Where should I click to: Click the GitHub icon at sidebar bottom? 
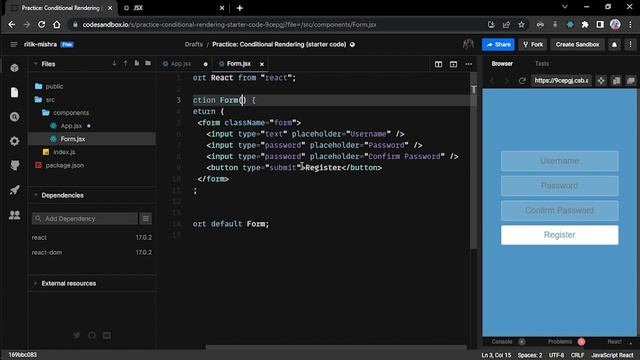coord(92,336)
